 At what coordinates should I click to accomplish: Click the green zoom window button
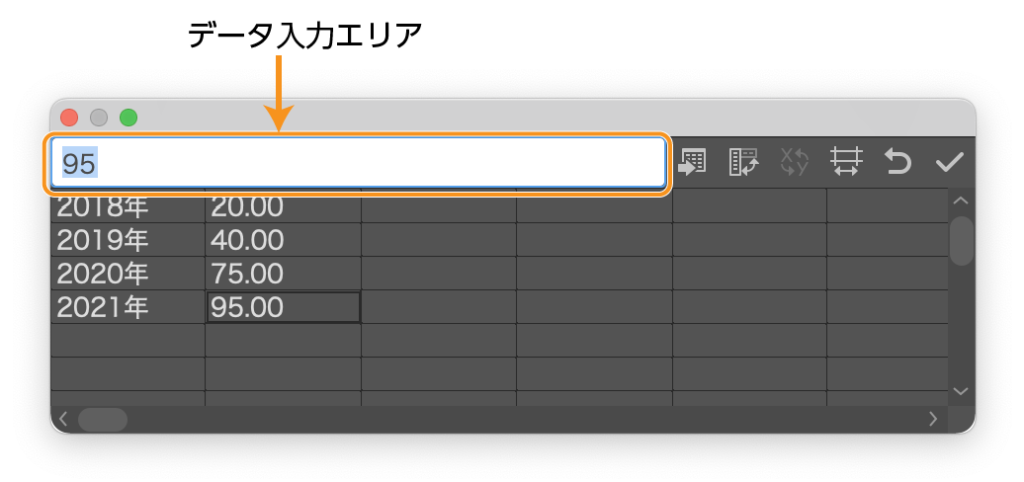click(128, 117)
